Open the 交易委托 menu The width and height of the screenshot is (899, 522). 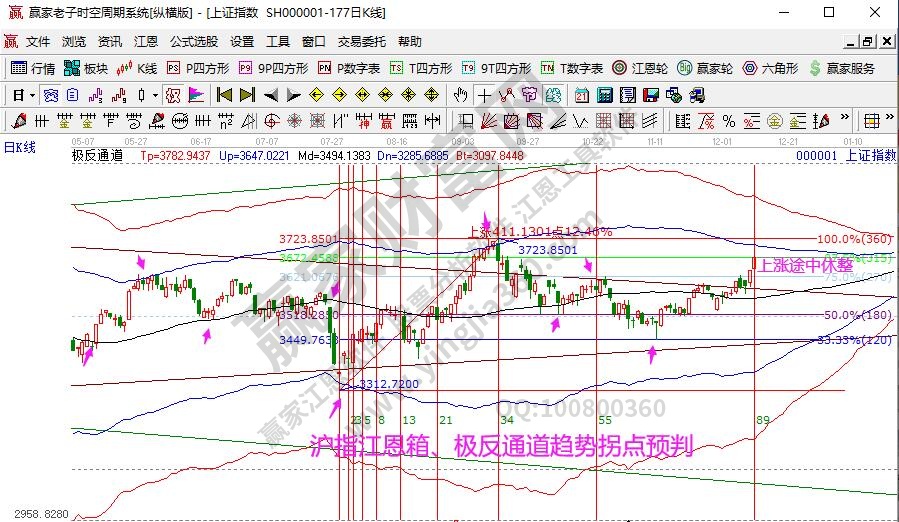361,42
